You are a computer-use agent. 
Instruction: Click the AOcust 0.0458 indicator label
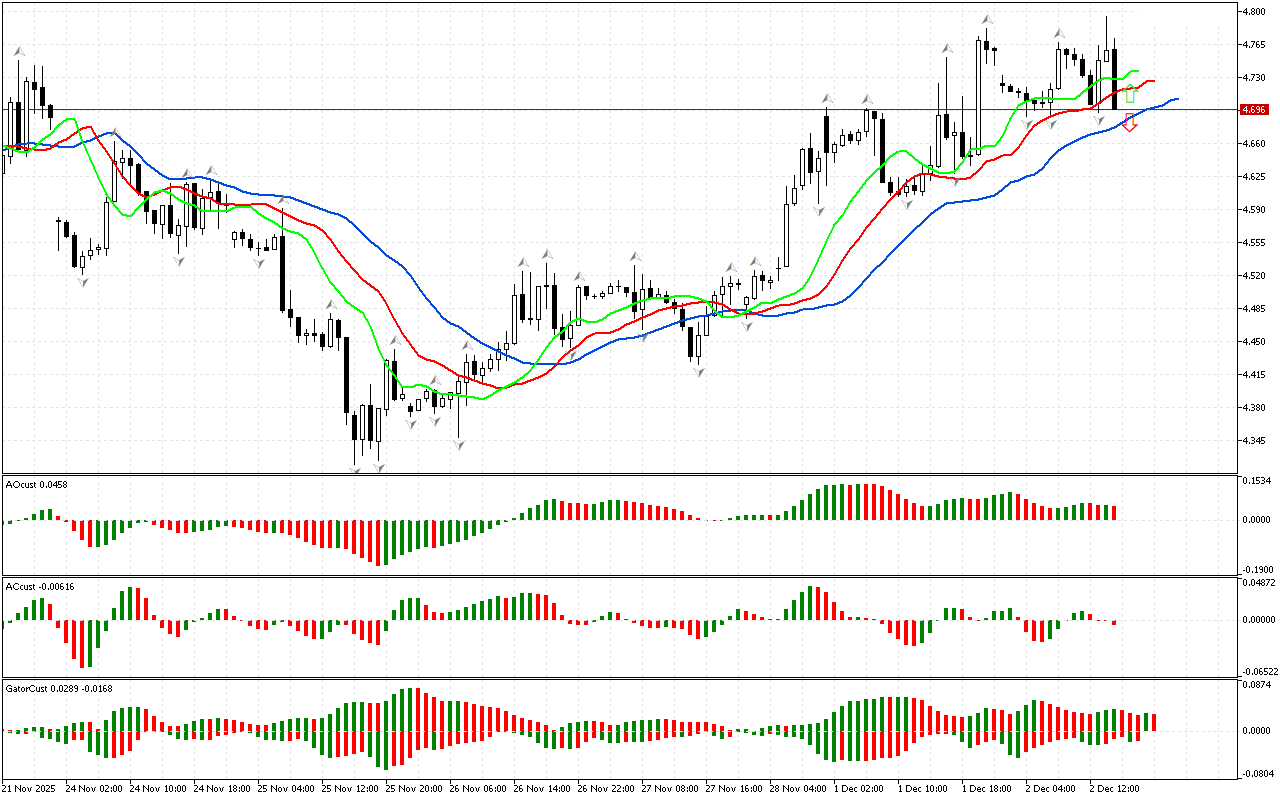37,484
